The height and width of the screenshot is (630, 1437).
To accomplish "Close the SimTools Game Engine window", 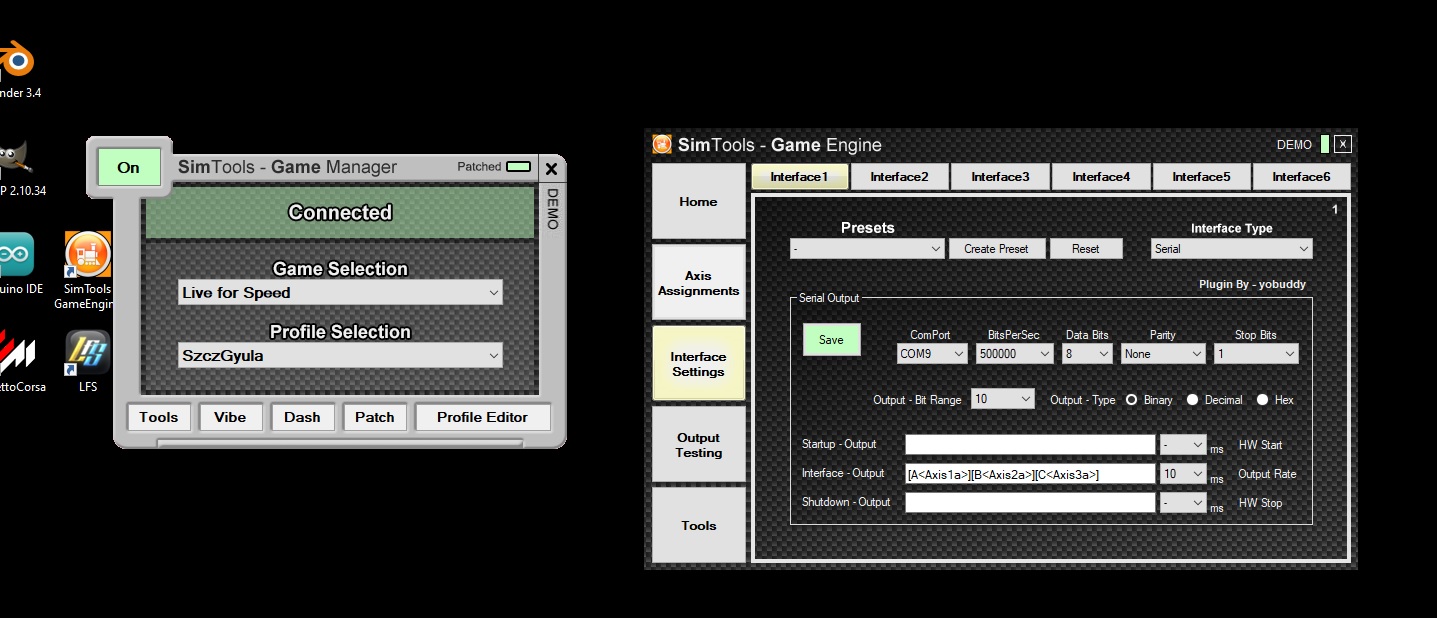I will [1342, 144].
